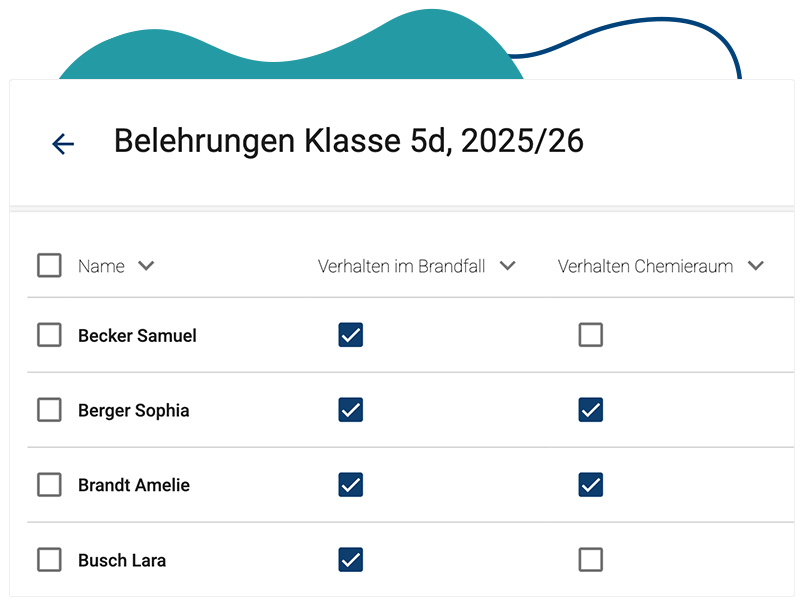Click the back arrow icon
Viewport: 800px width, 600px height.
pos(63,144)
